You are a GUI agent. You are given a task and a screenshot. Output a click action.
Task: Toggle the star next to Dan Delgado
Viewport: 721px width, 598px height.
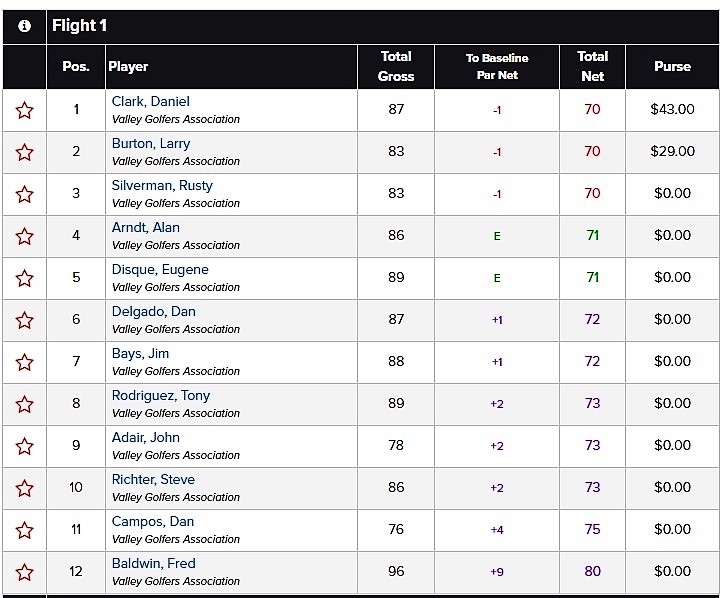pos(24,320)
